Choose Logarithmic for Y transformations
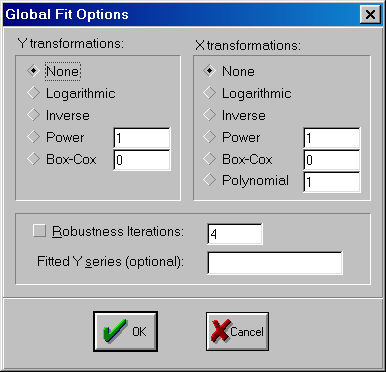This screenshot has width=386, height=372. pyautogui.click(x=33, y=93)
